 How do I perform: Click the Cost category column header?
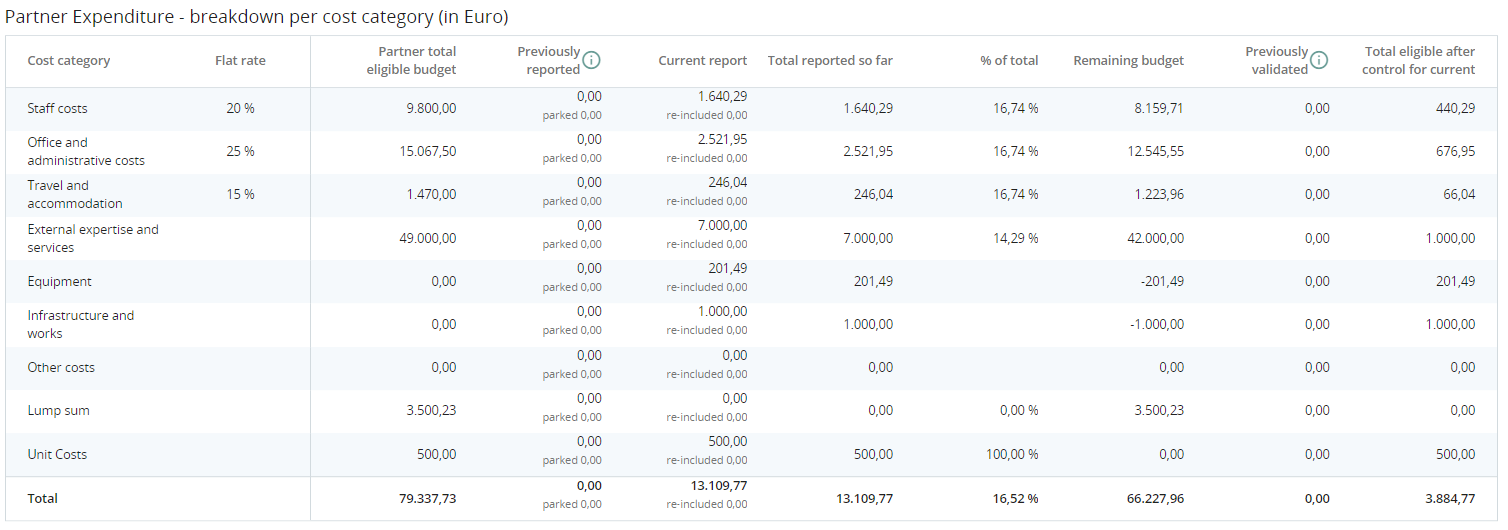(69, 61)
